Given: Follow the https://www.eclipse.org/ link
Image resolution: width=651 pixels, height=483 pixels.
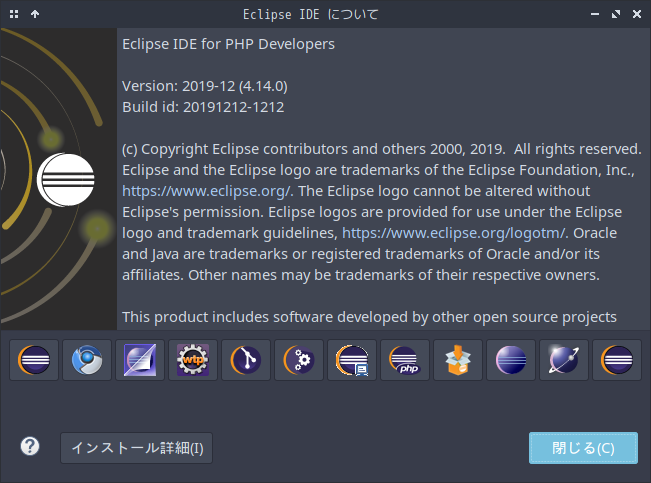Looking at the screenshot, I should pos(206,191).
